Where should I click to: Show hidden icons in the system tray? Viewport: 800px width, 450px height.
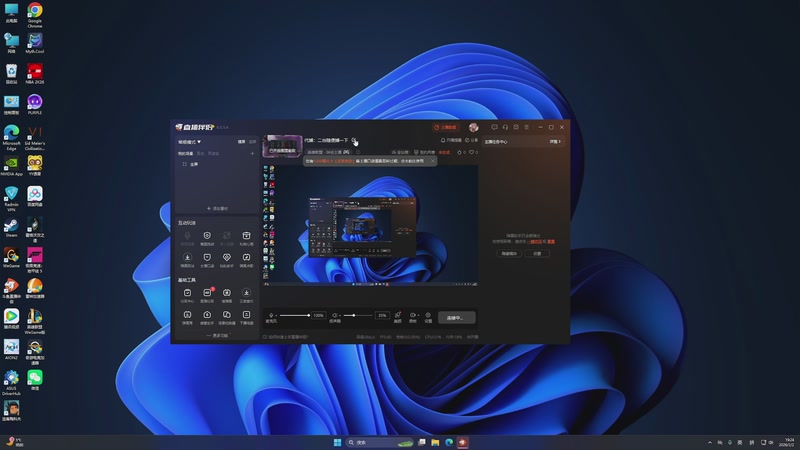tap(710, 442)
